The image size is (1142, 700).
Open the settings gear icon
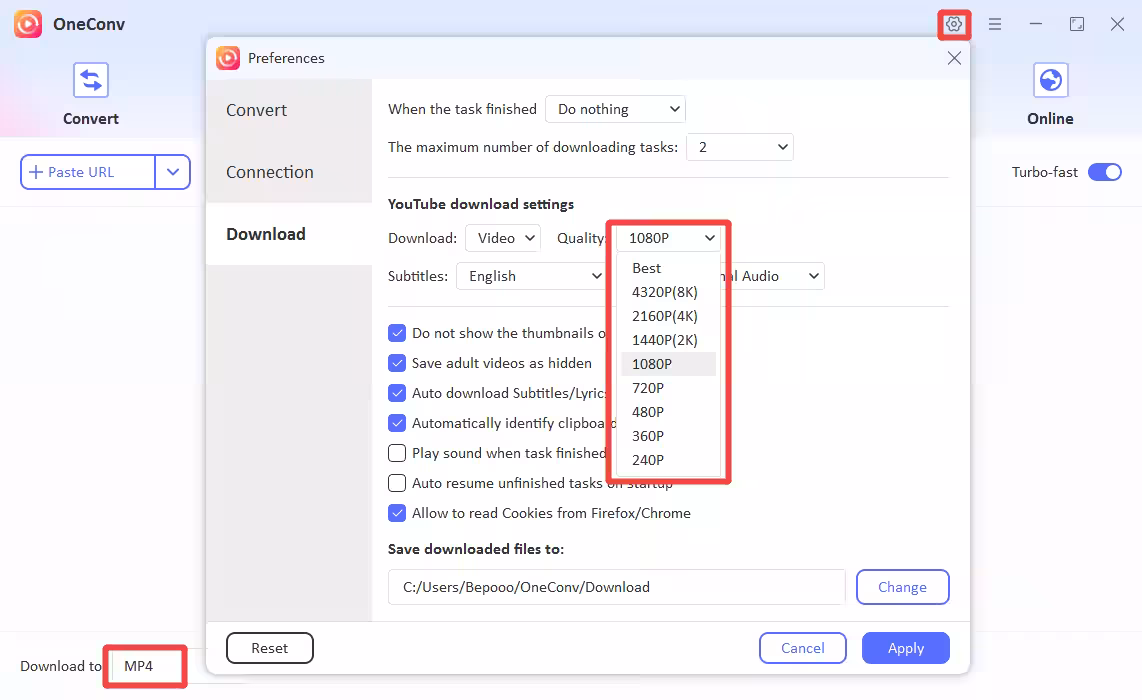(x=954, y=24)
